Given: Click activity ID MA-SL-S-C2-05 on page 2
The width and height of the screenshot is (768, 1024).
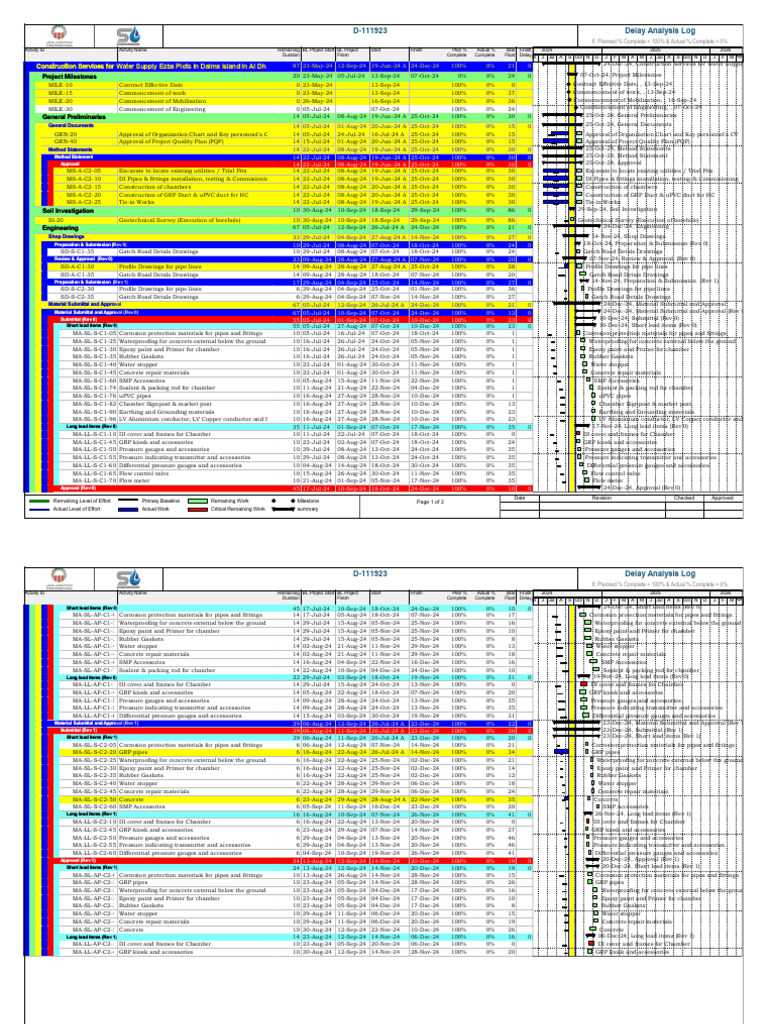Looking at the screenshot, I should coord(95,744).
